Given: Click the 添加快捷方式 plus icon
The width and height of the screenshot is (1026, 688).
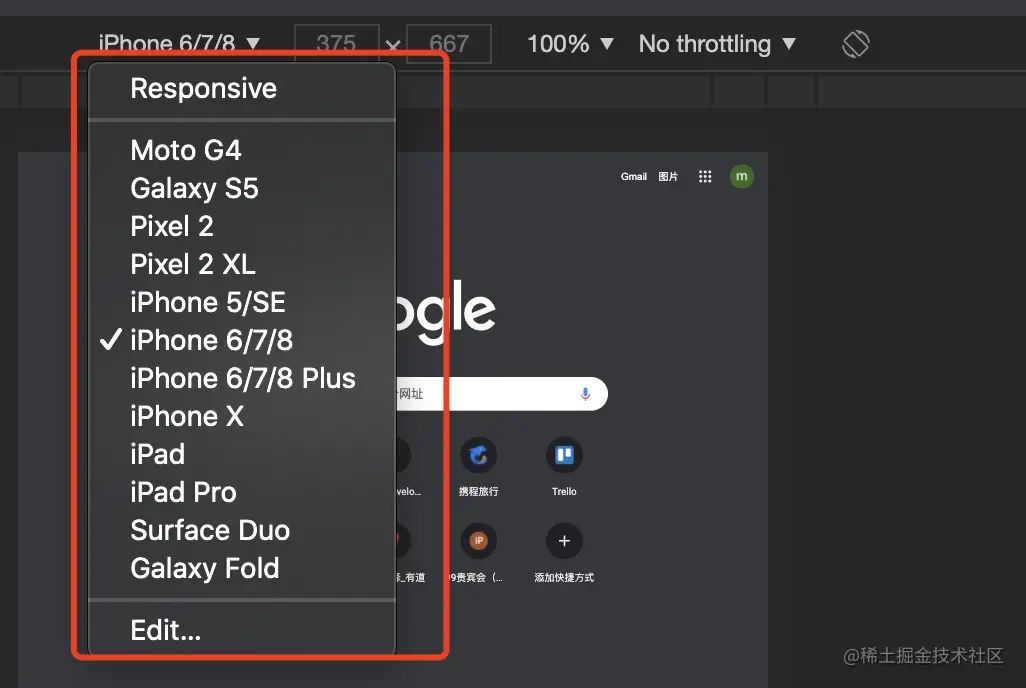Looking at the screenshot, I should [564, 541].
